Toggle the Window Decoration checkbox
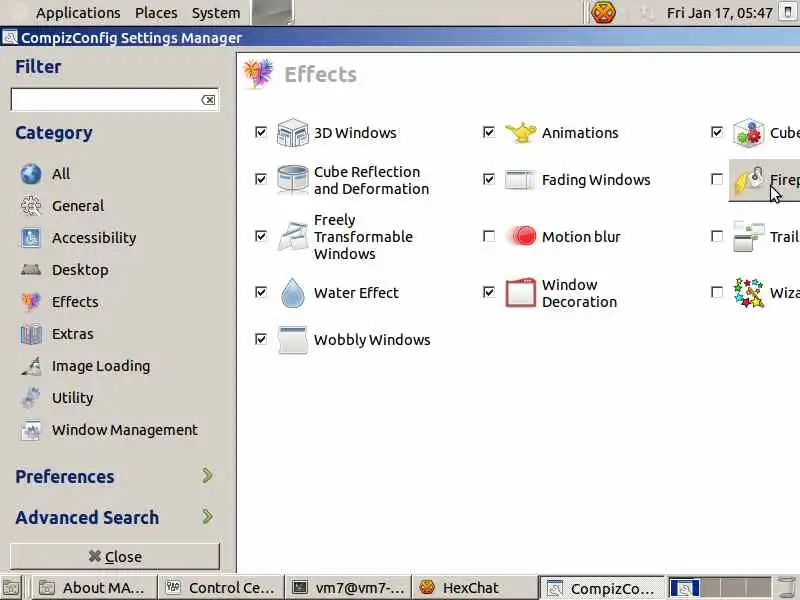This screenshot has height=600, width=800. point(489,292)
